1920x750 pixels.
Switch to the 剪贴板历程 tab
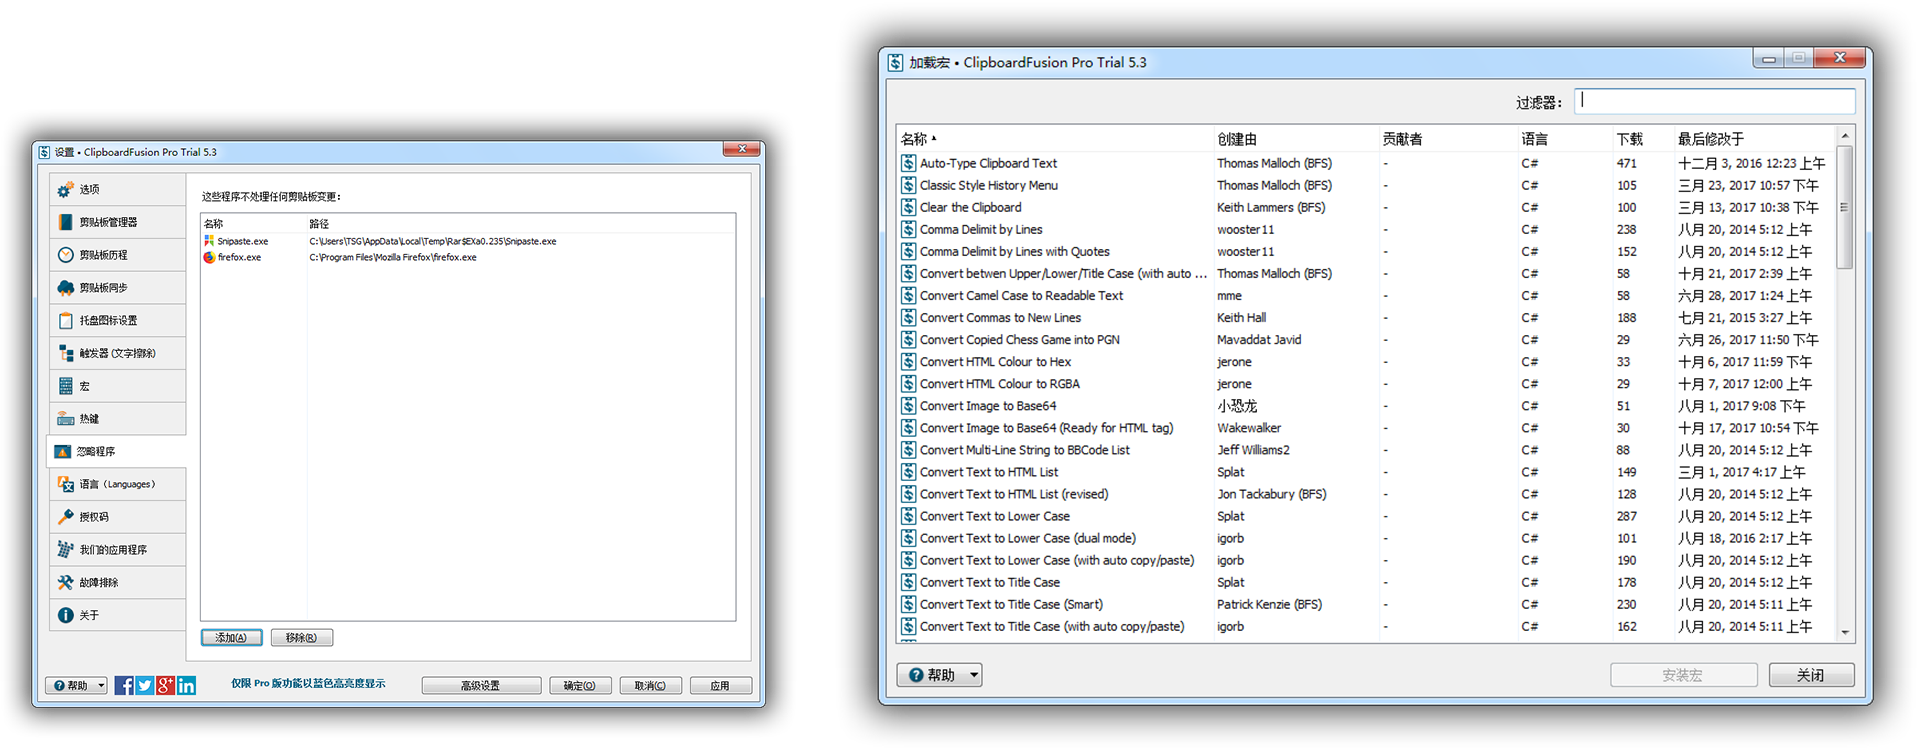coord(117,255)
